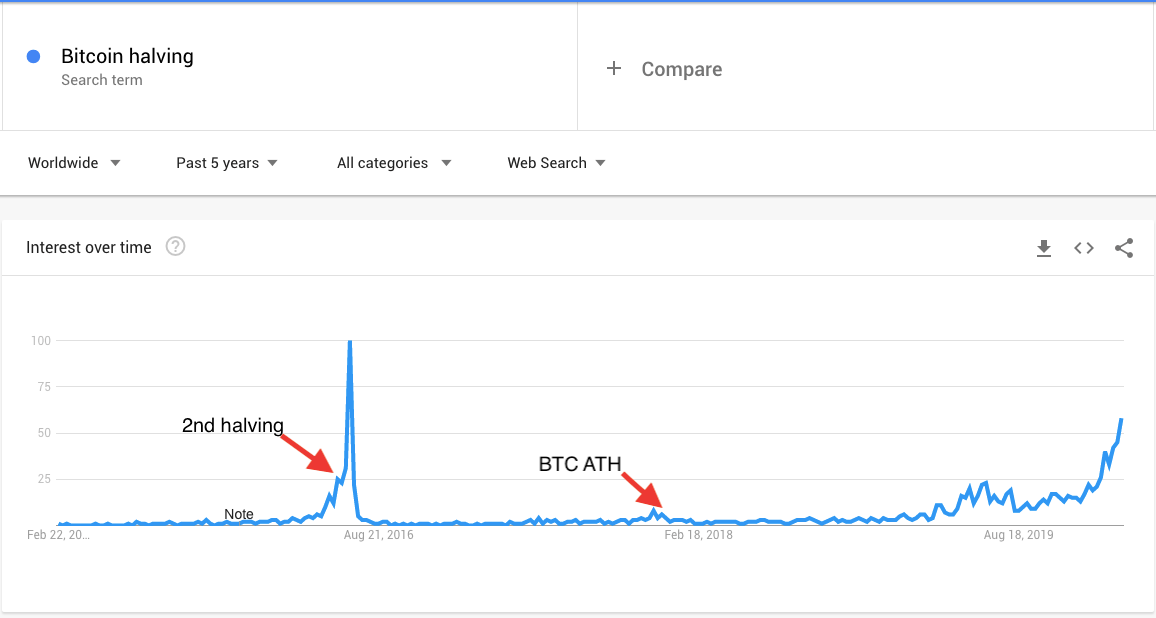This screenshot has width=1156, height=618.
Task: Click the BTC ATH annotation label
Action: 580,464
